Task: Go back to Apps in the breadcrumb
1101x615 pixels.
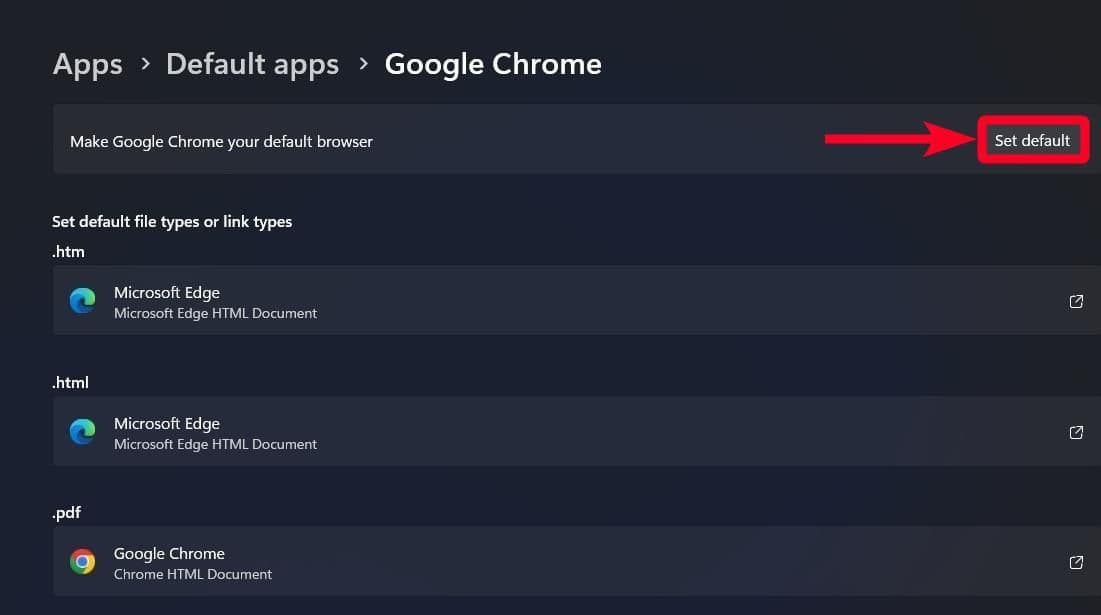Action: click(88, 65)
